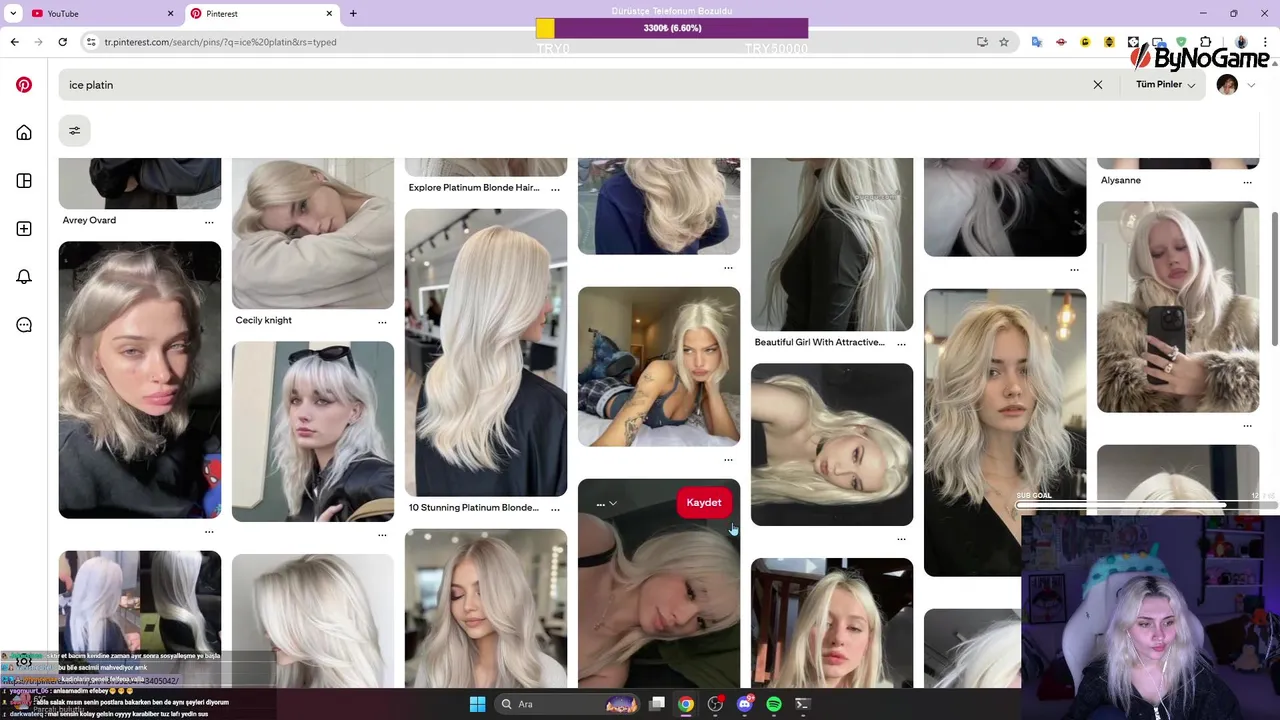Open more options for Cecily knight pin
1280x720 pixels.
[x=382, y=322]
